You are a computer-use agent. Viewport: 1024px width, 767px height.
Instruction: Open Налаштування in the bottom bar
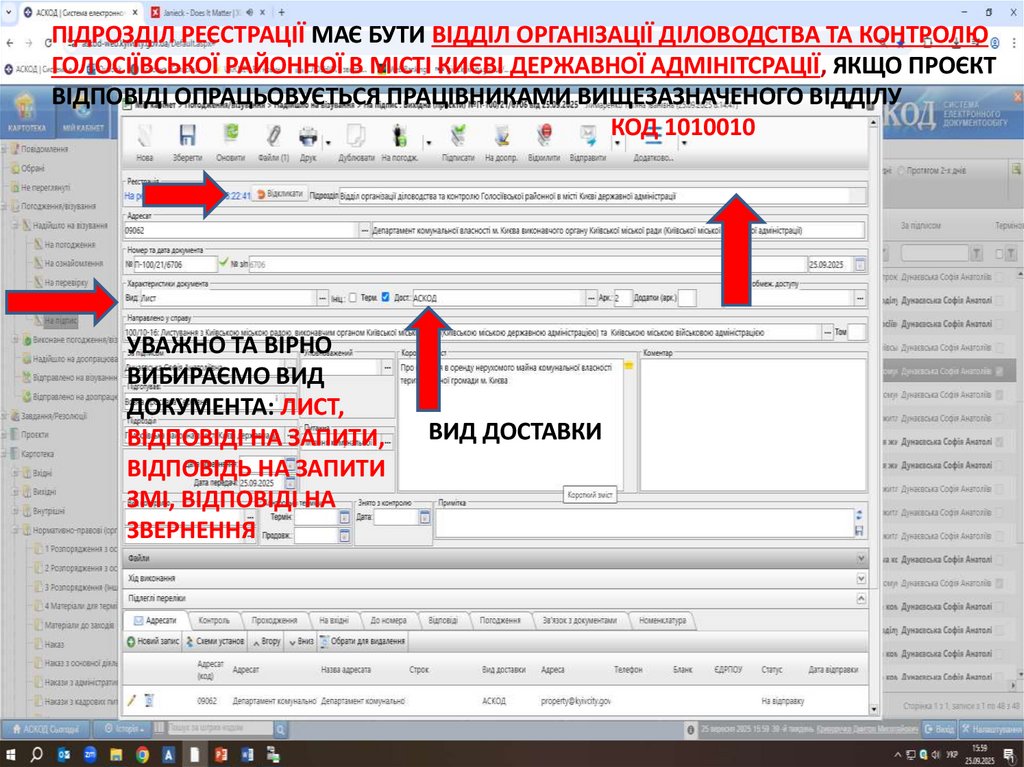[x=991, y=728]
